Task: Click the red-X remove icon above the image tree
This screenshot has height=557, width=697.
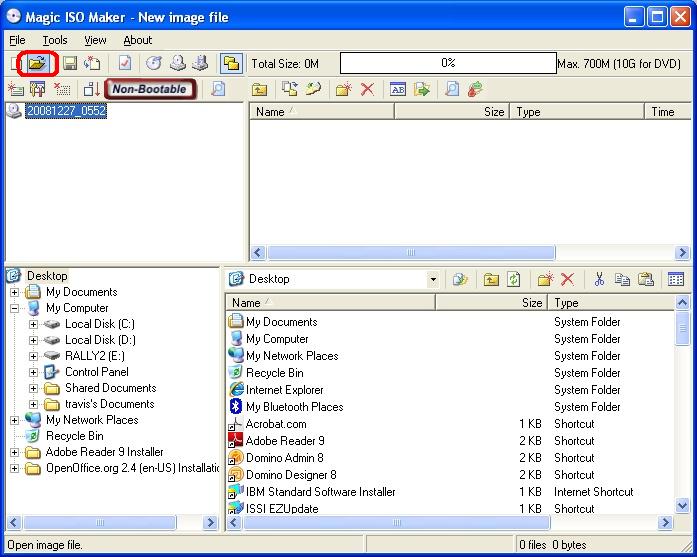Action: point(62,89)
